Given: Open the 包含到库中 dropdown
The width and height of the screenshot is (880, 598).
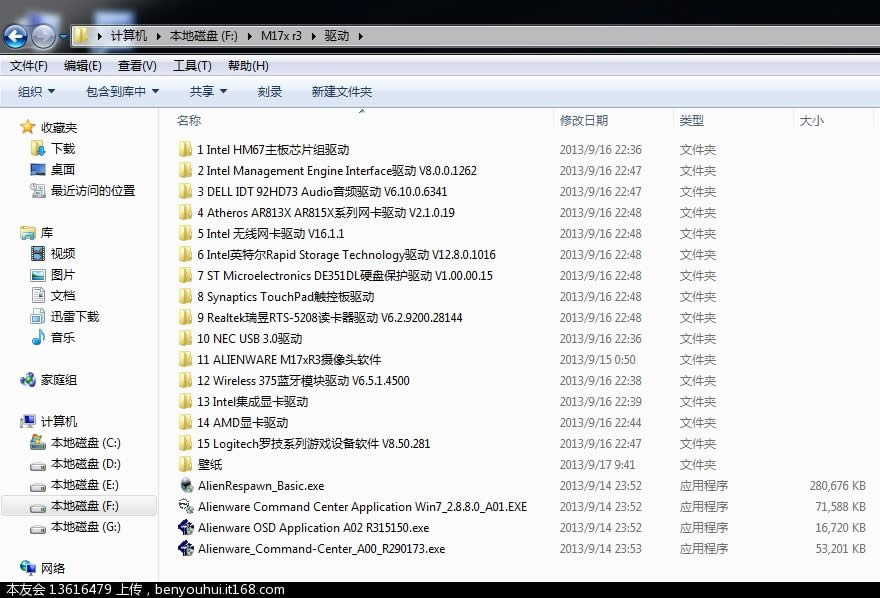Looking at the screenshot, I should tap(122, 91).
